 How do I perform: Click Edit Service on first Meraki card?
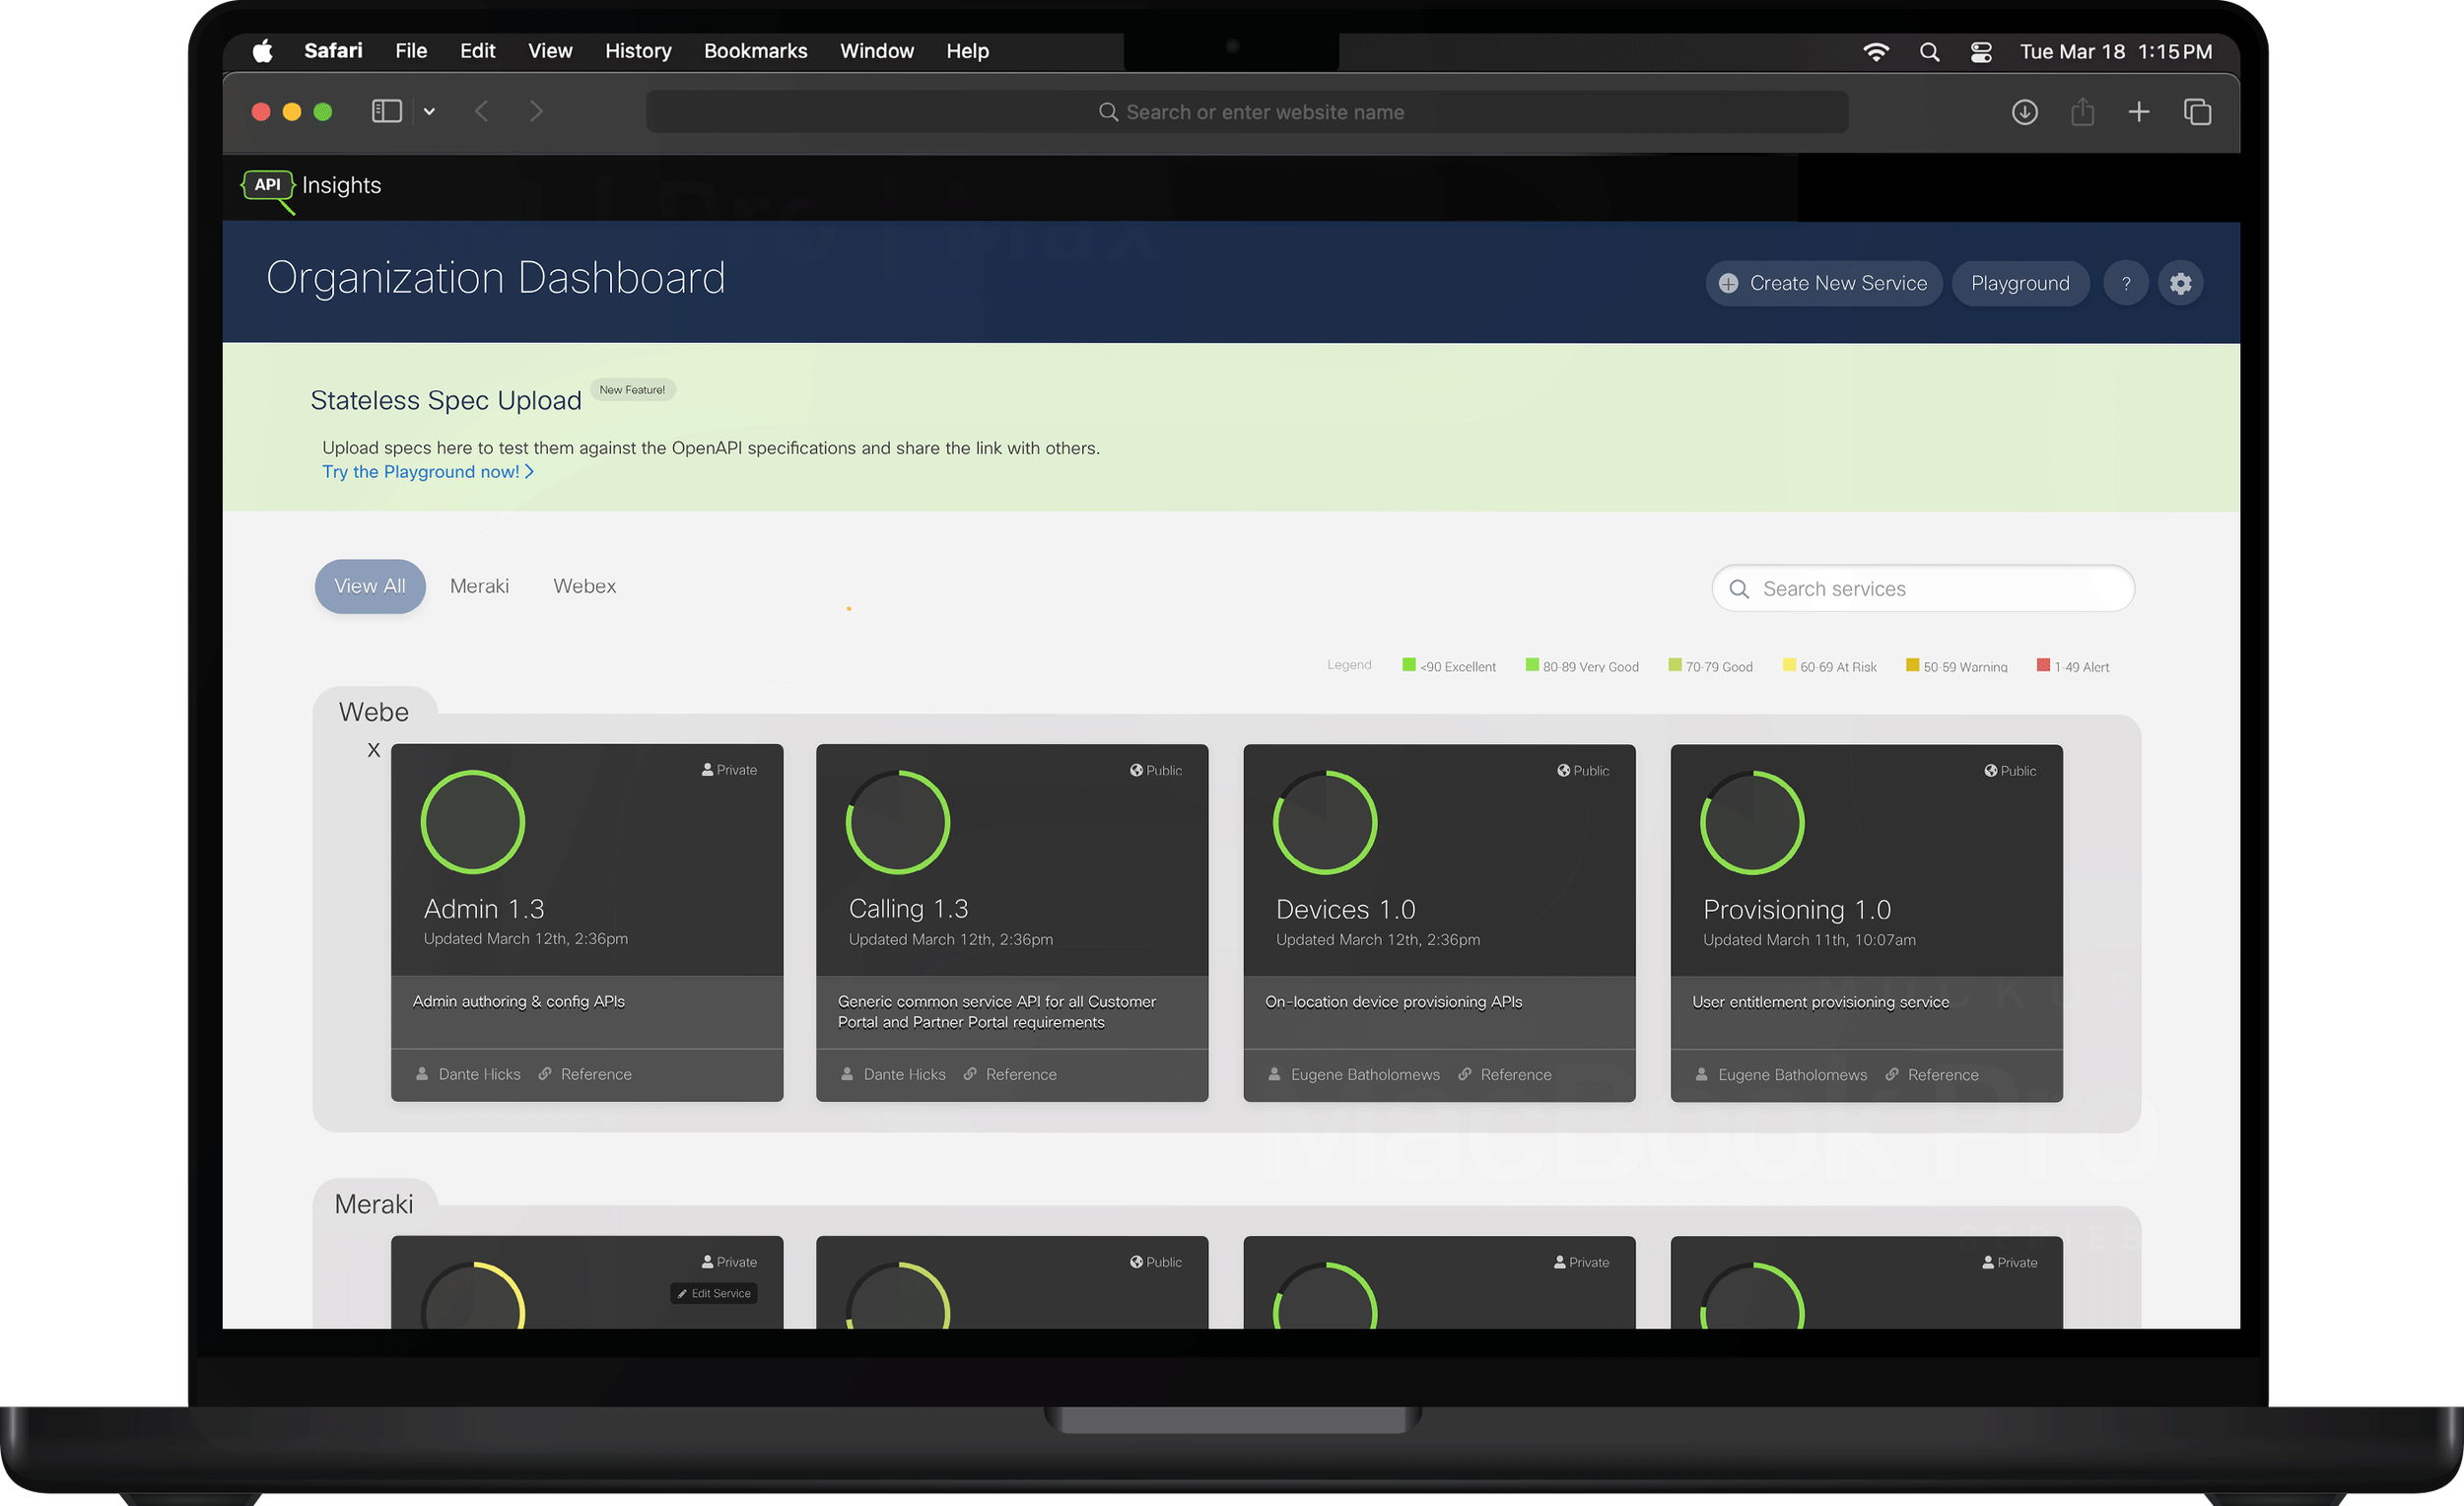pos(714,1294)
